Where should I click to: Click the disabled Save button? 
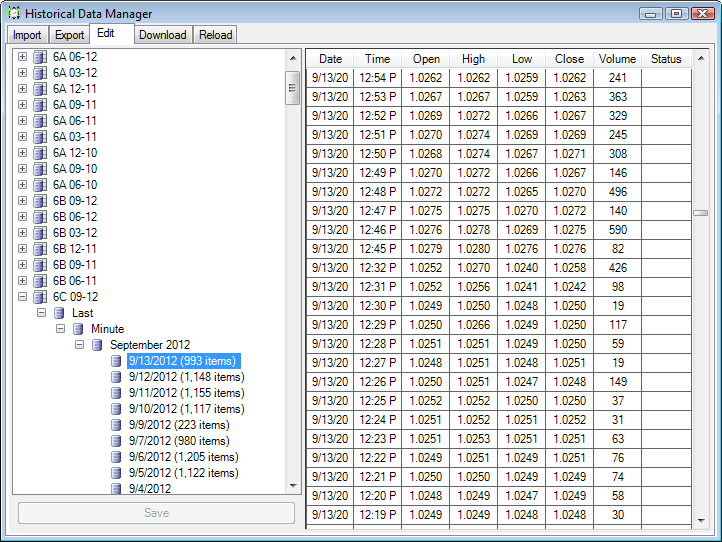(x=157, y=513)
